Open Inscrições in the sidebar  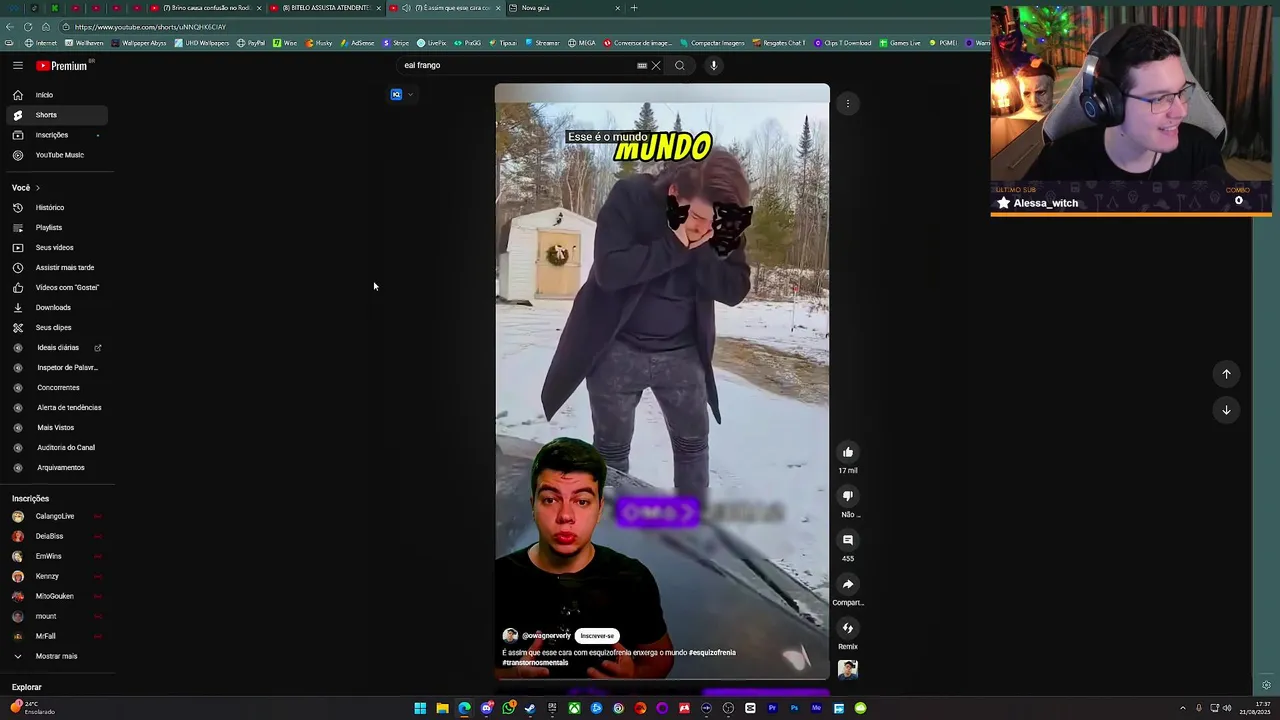[58, 135]
